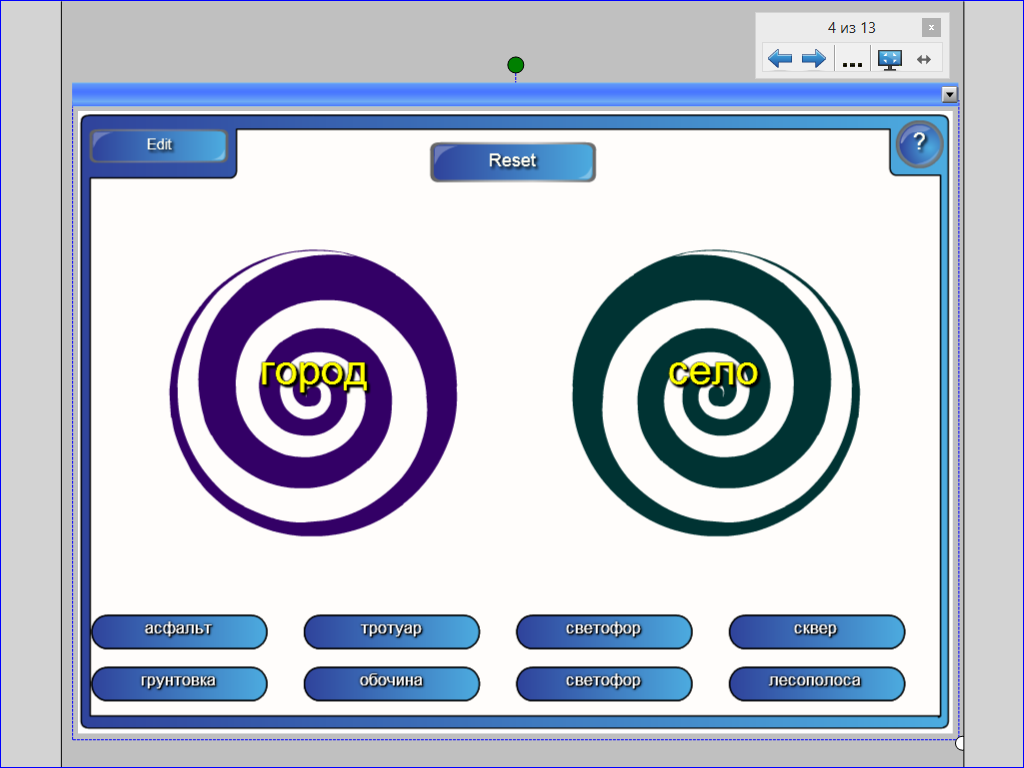Go to the next page arrow
Screen dimensions: 1024x768
[x=814, y=59]
